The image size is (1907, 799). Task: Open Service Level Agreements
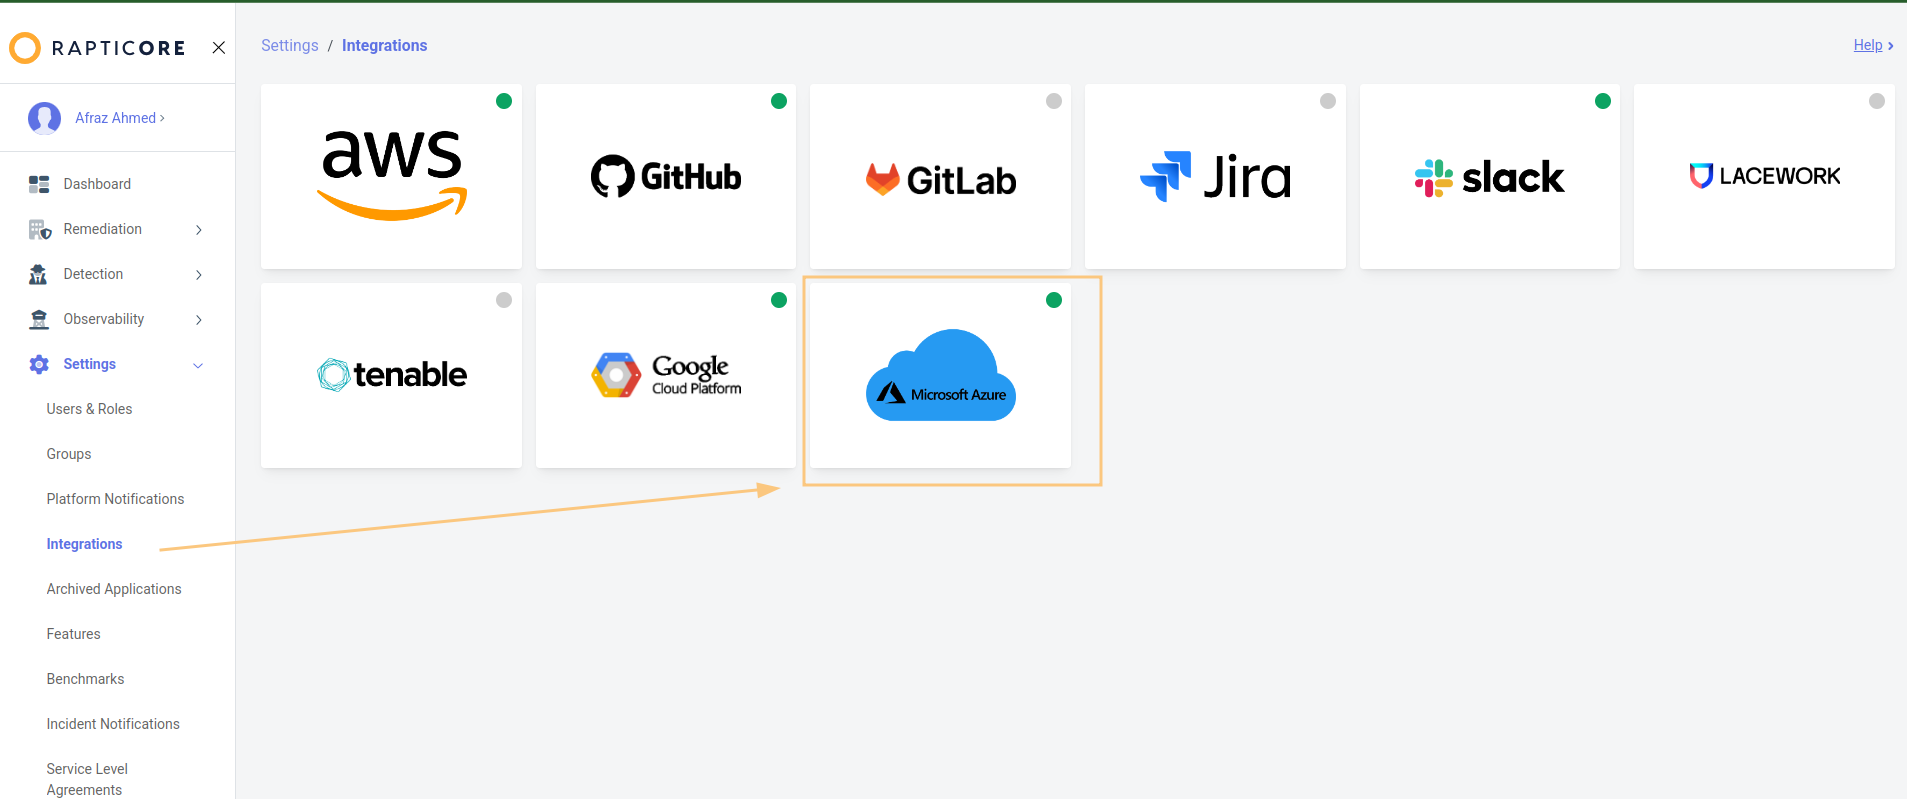click(x=87, y=779)
